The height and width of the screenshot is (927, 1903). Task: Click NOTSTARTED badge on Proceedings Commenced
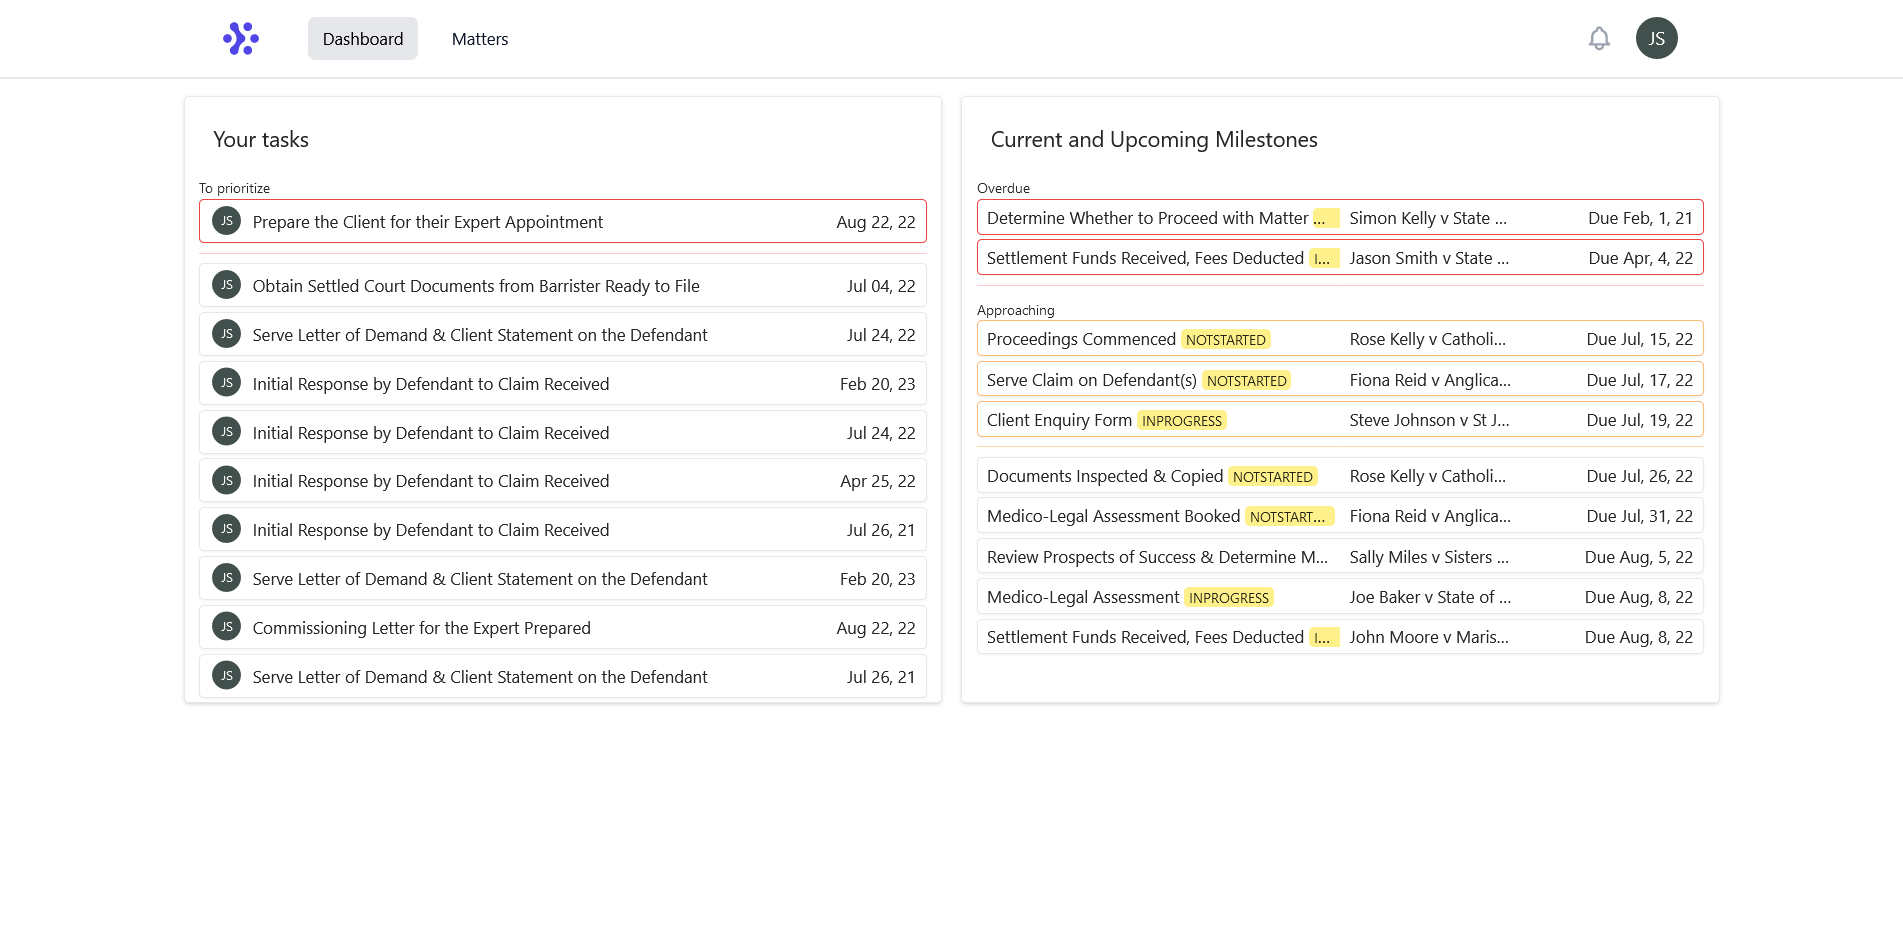(1225, 340)
